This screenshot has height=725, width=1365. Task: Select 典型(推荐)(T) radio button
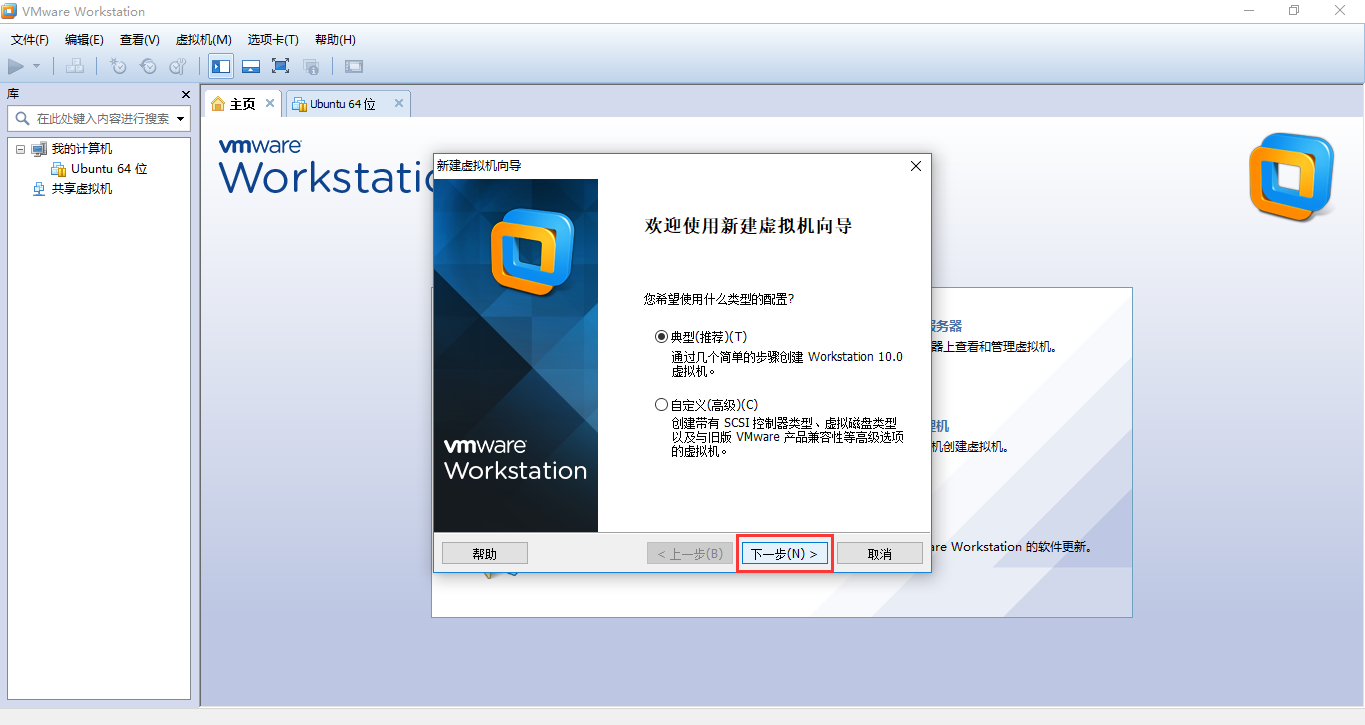(661, 337)
